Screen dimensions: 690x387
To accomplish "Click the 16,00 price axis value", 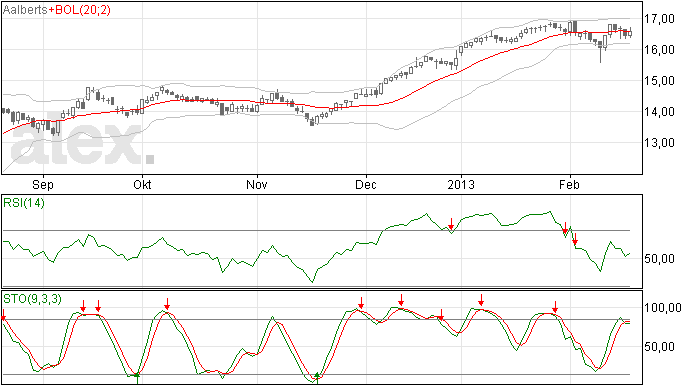I will tap(659, 50).
